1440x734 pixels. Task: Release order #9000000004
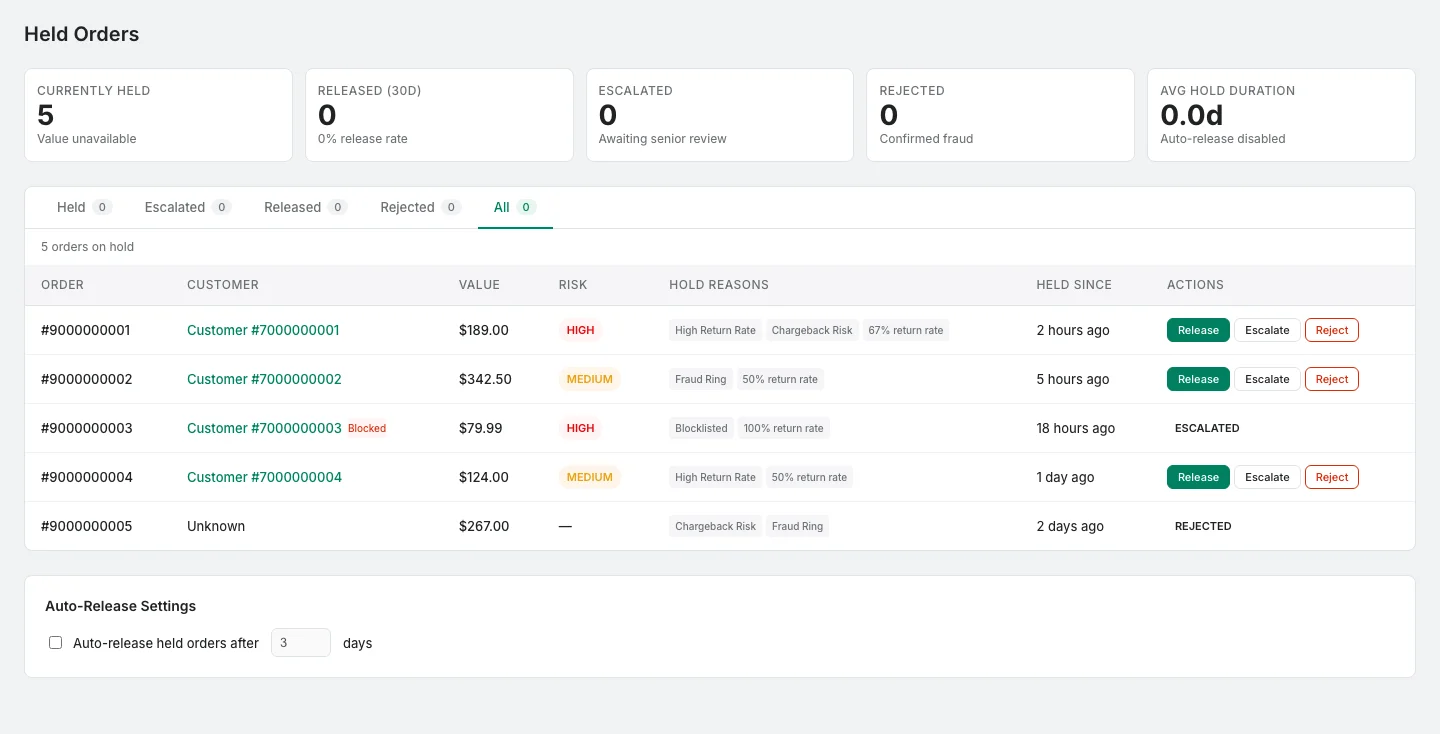(x=1197, y=477)
